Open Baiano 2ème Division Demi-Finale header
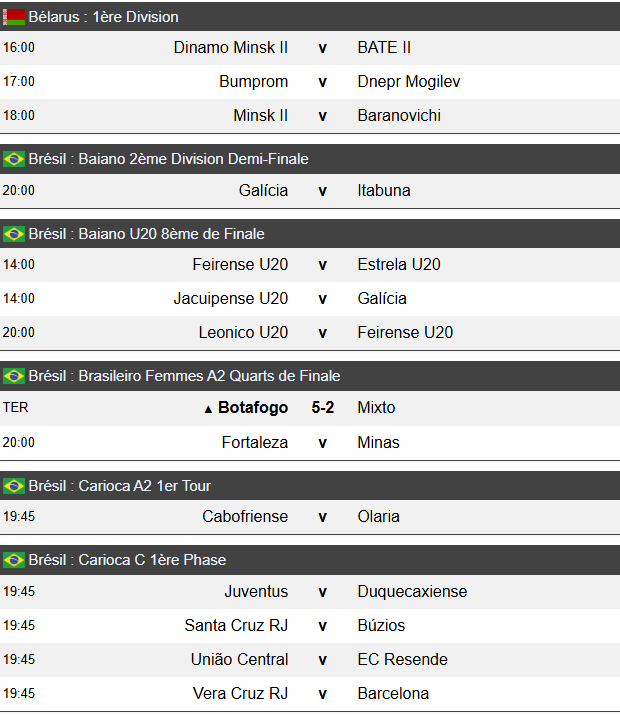Image resolution: width=620 pixels, height=716 pixels. [x=168, y=159]
